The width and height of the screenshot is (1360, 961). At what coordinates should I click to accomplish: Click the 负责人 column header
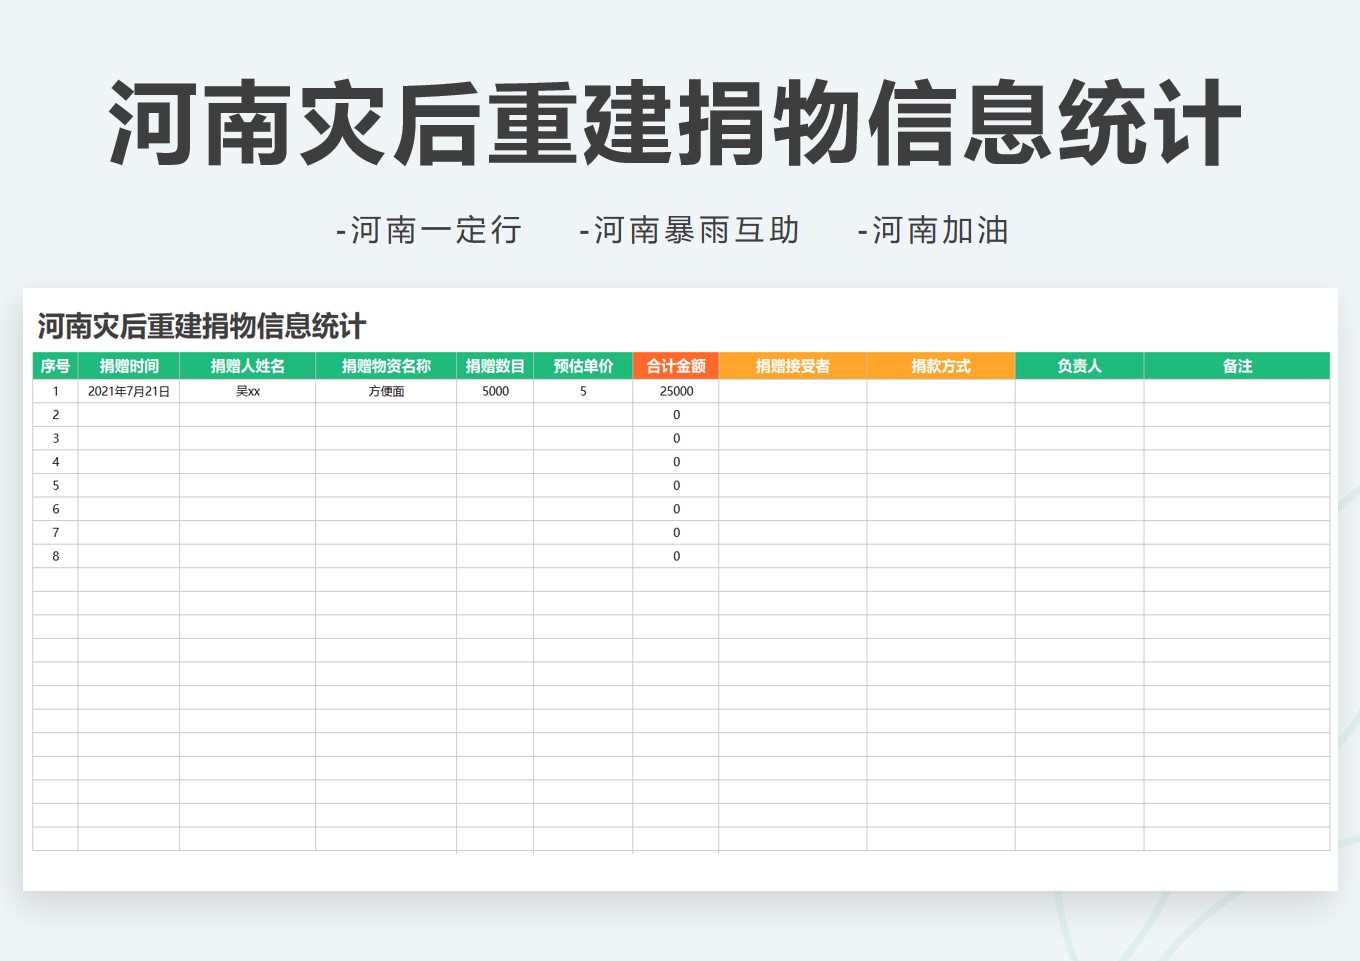point(1080,366)
